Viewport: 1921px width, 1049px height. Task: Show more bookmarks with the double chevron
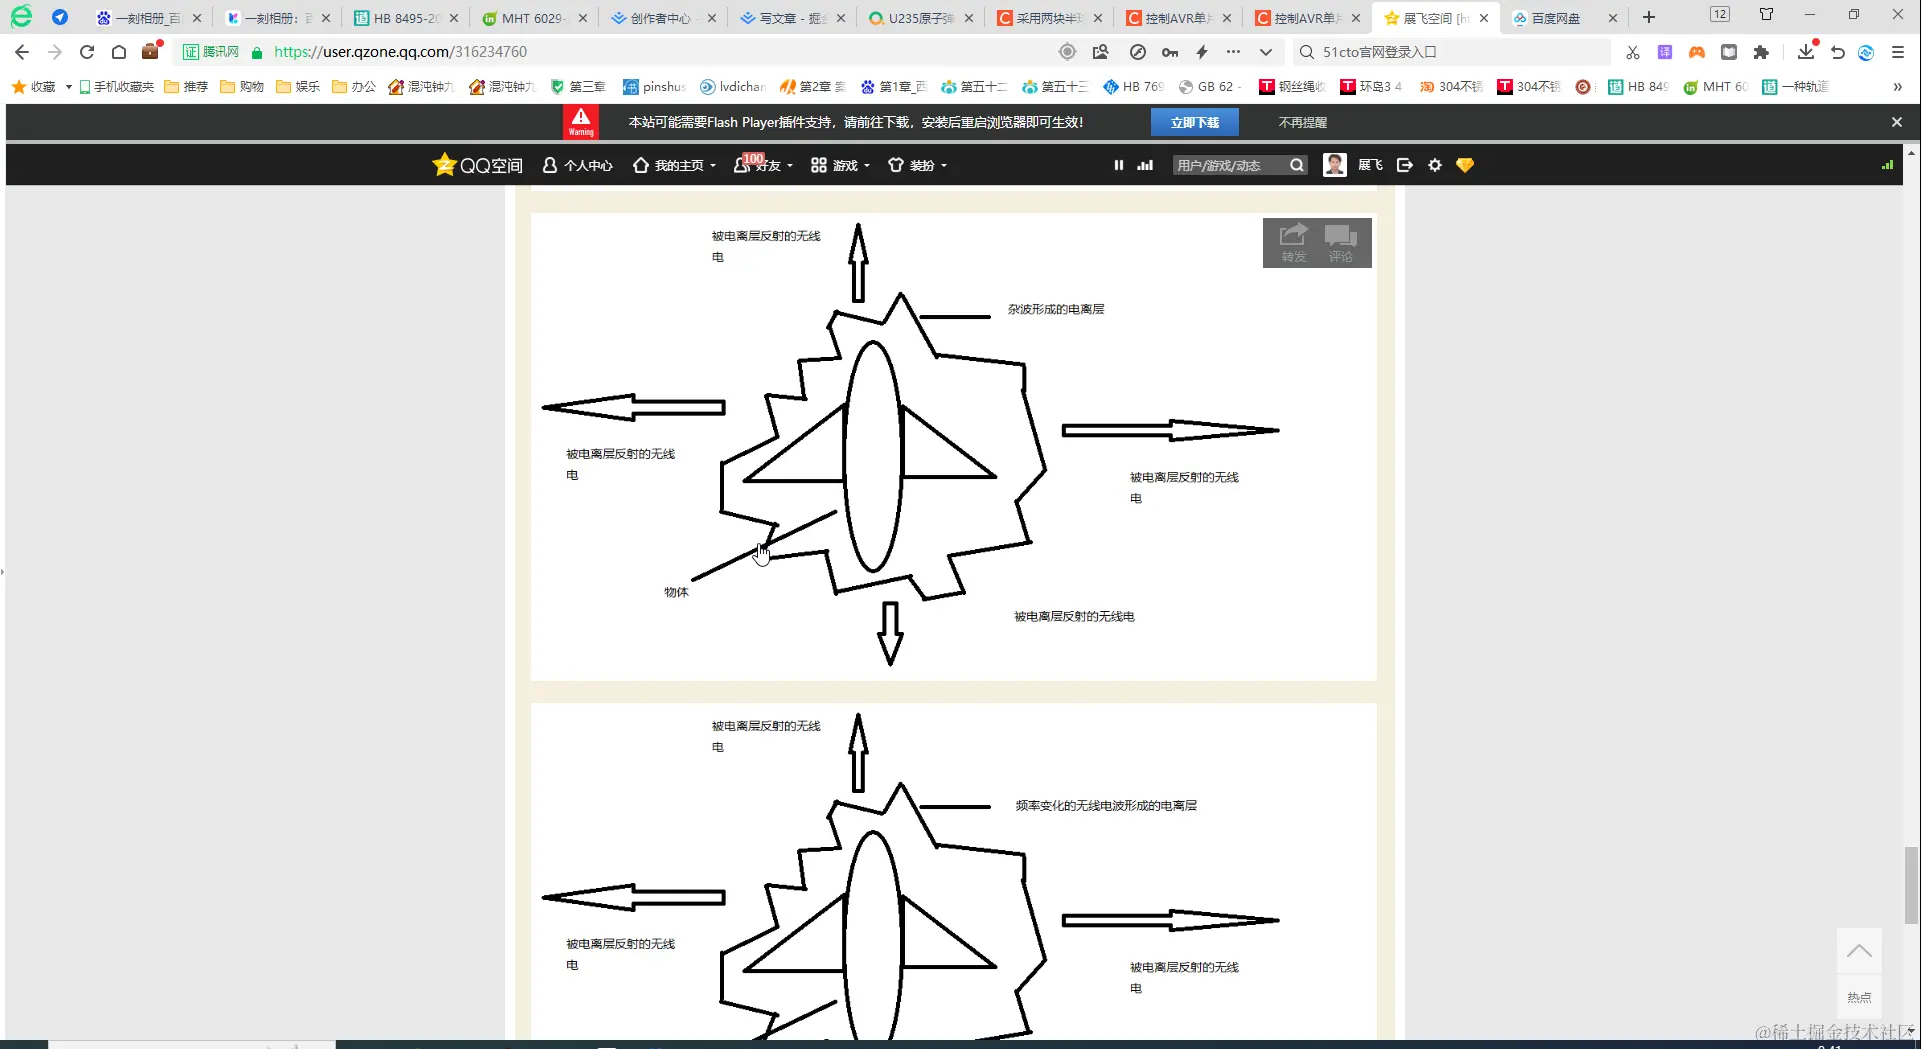(x=1897, y=87)
